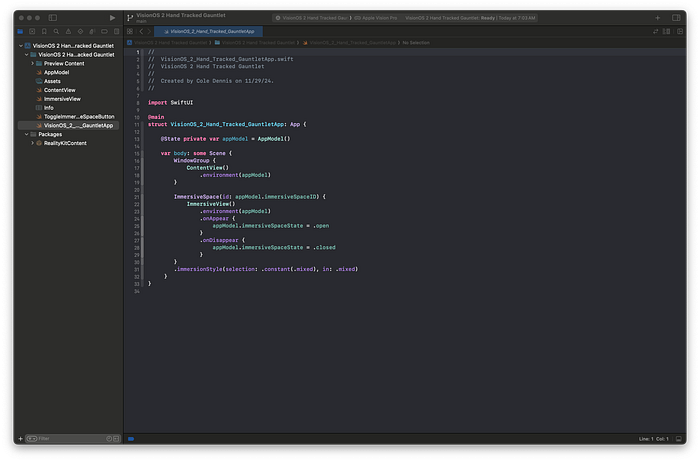Toggle code review changes in editor
Viewport: 700px width, 461px height.
coord(655,32)
